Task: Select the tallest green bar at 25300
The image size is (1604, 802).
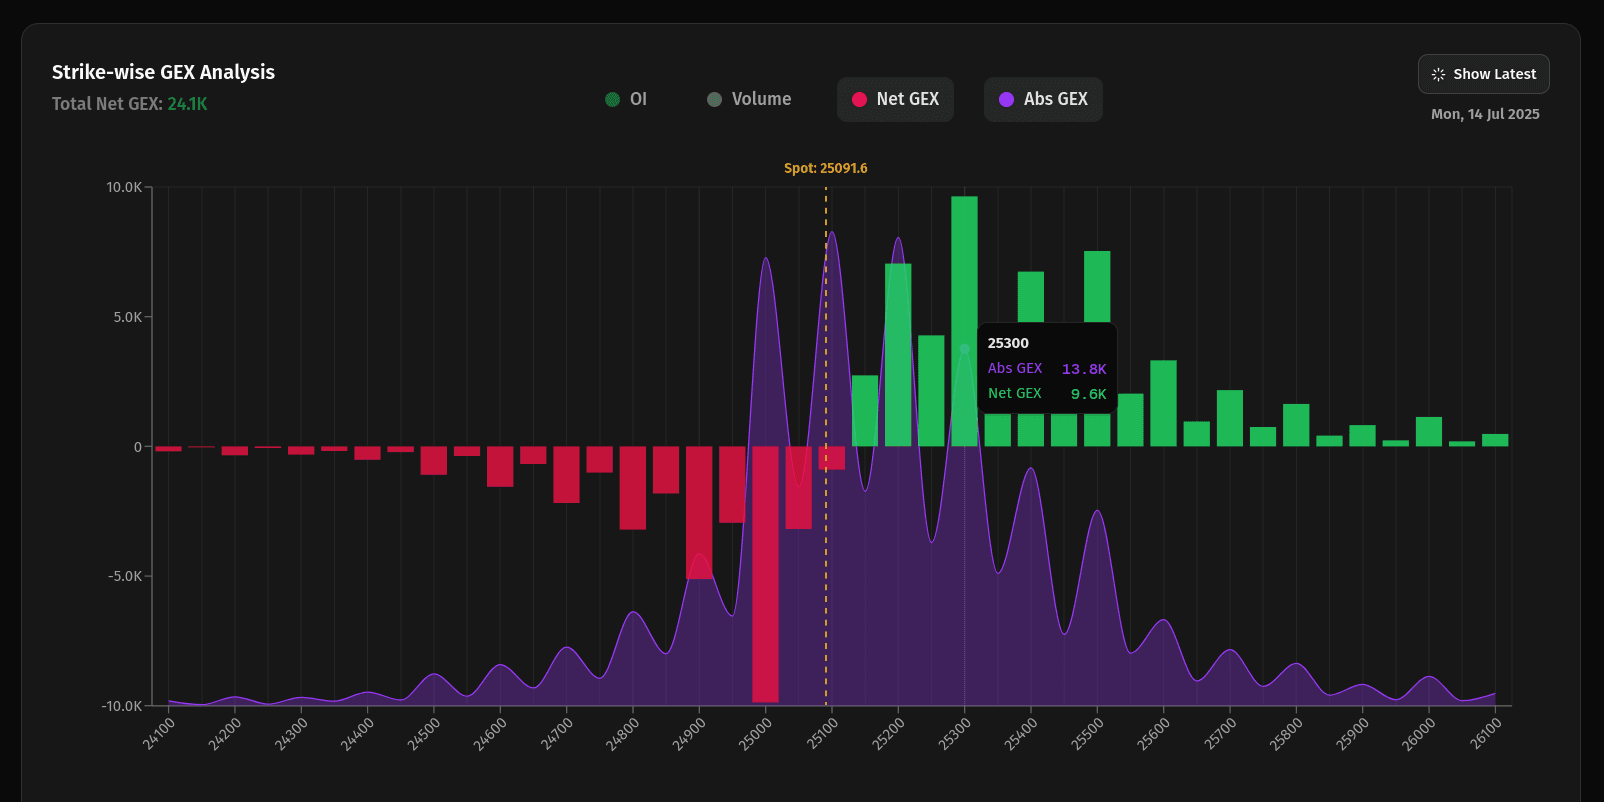Action: pyautogui.click(x=964, y=260)
